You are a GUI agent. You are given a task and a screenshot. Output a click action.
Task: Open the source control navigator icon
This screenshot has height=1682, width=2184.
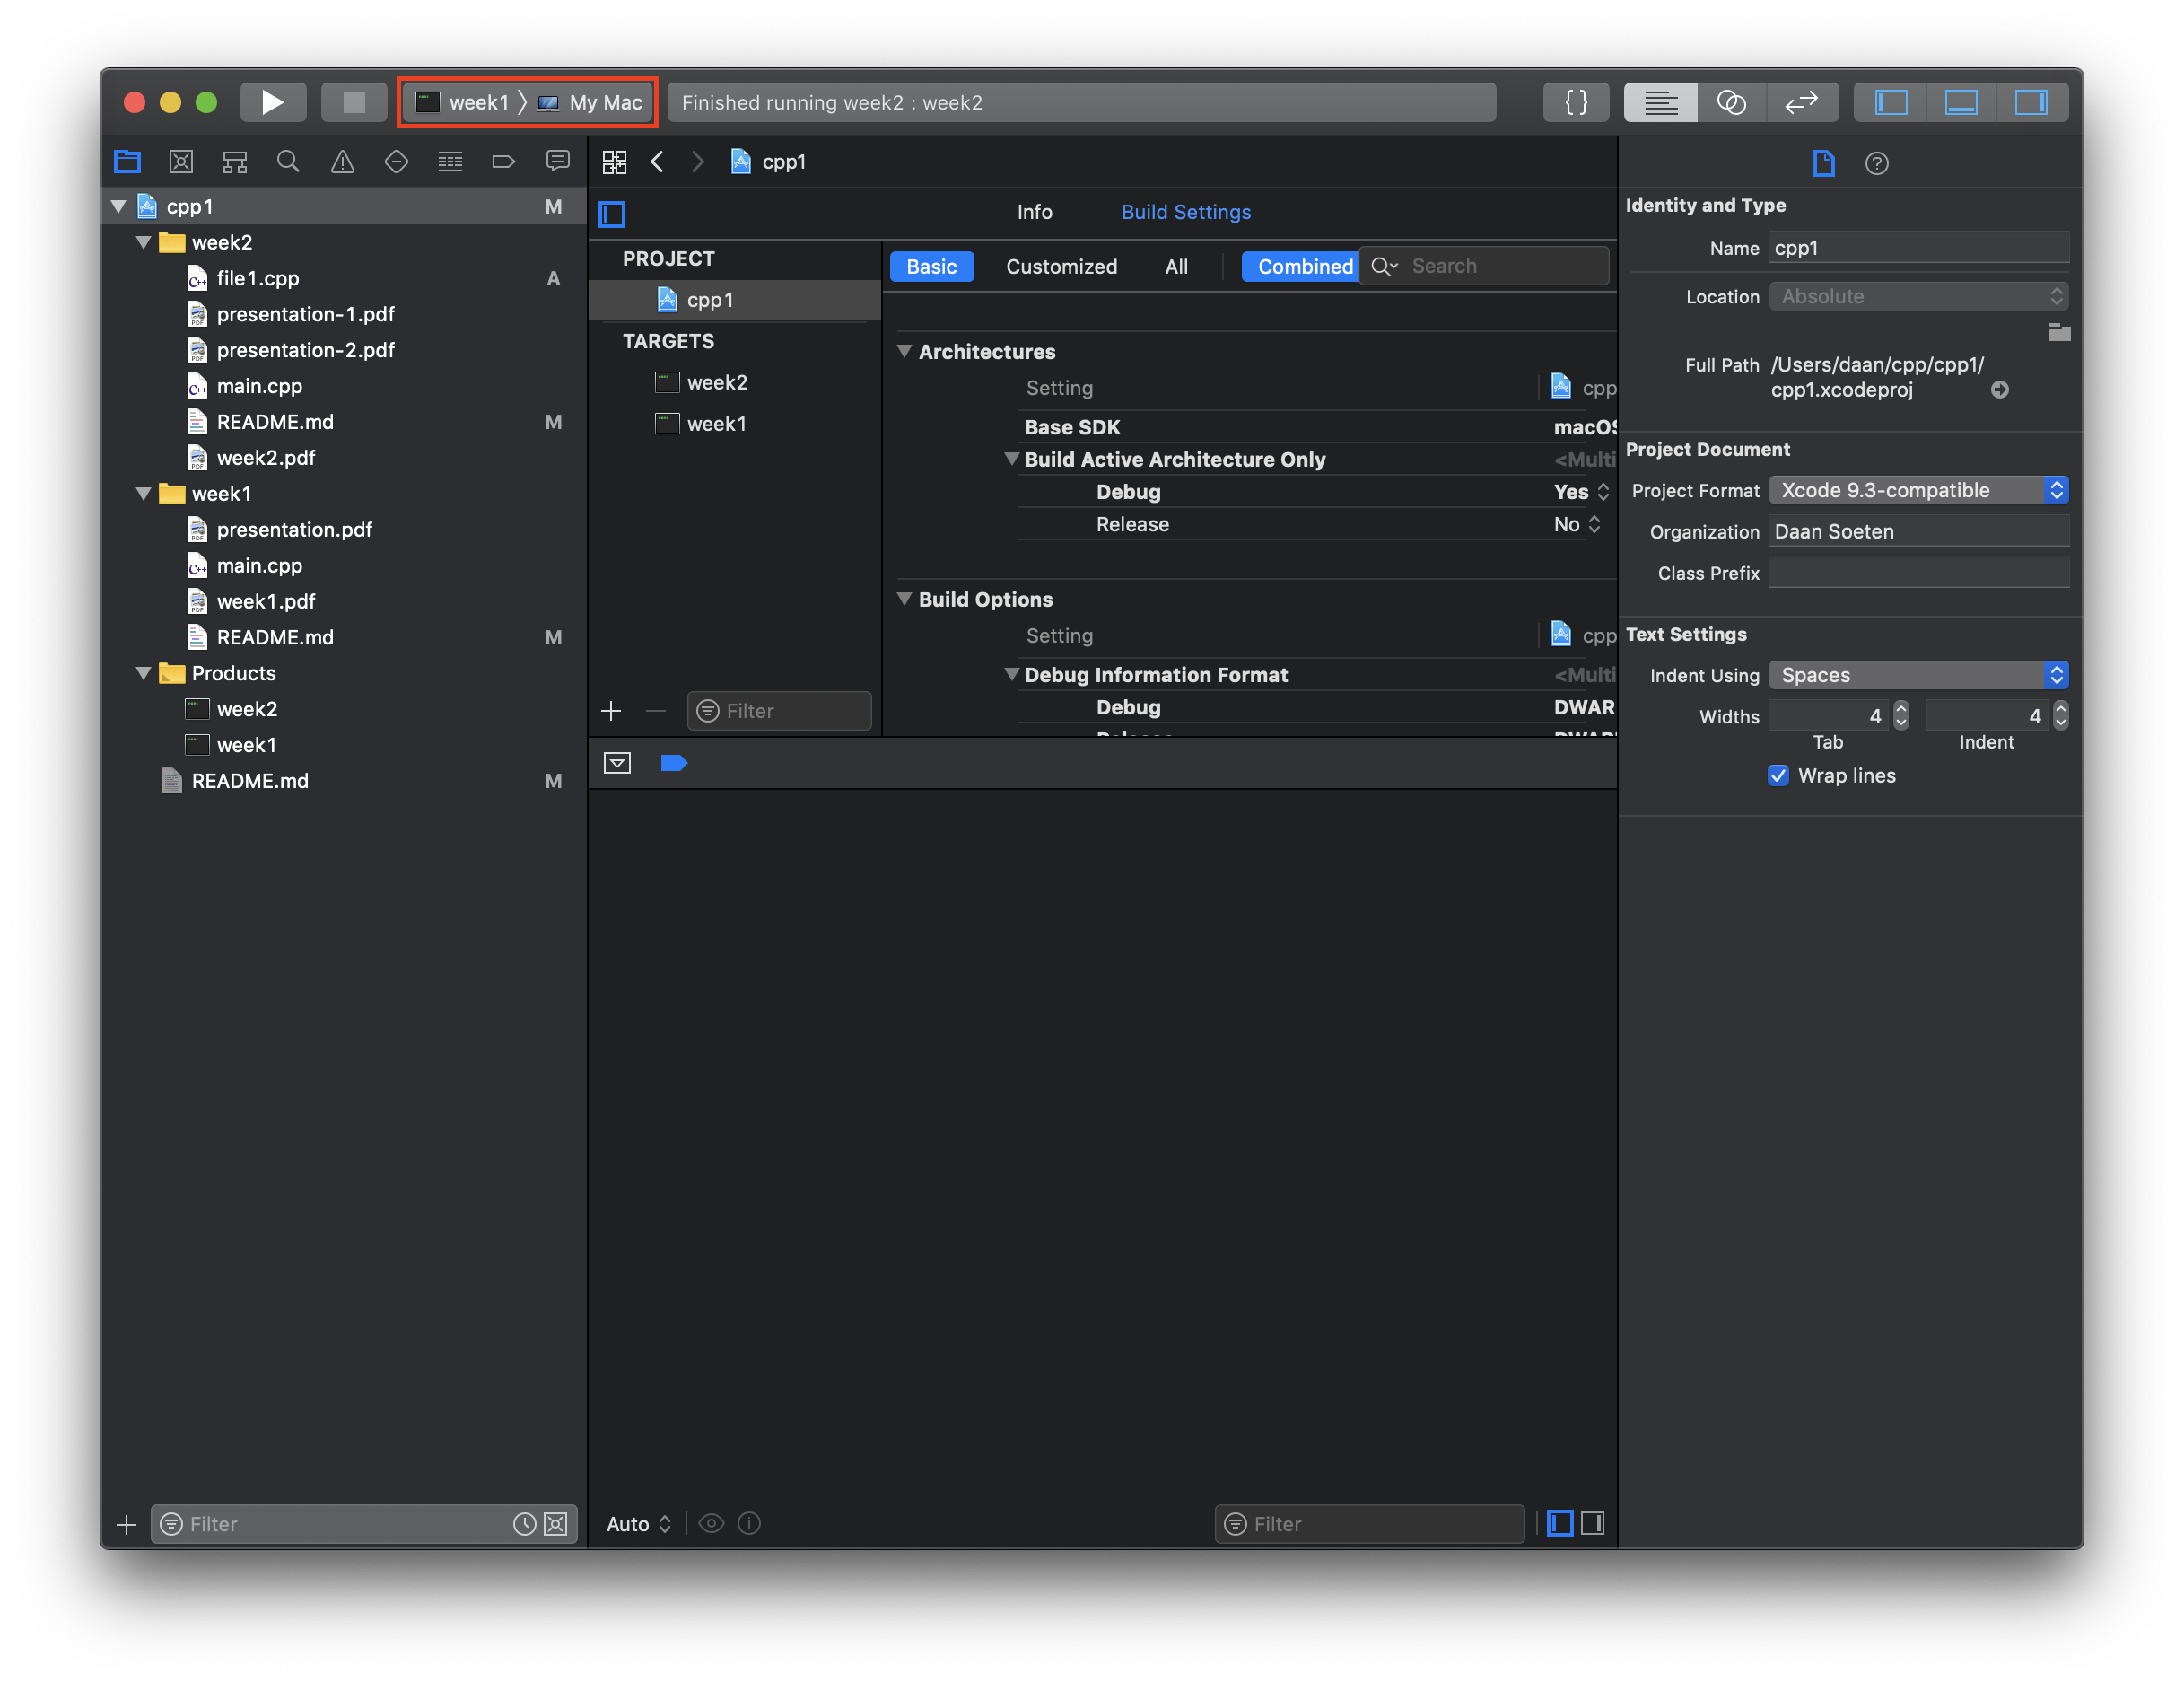pos(181,161)
